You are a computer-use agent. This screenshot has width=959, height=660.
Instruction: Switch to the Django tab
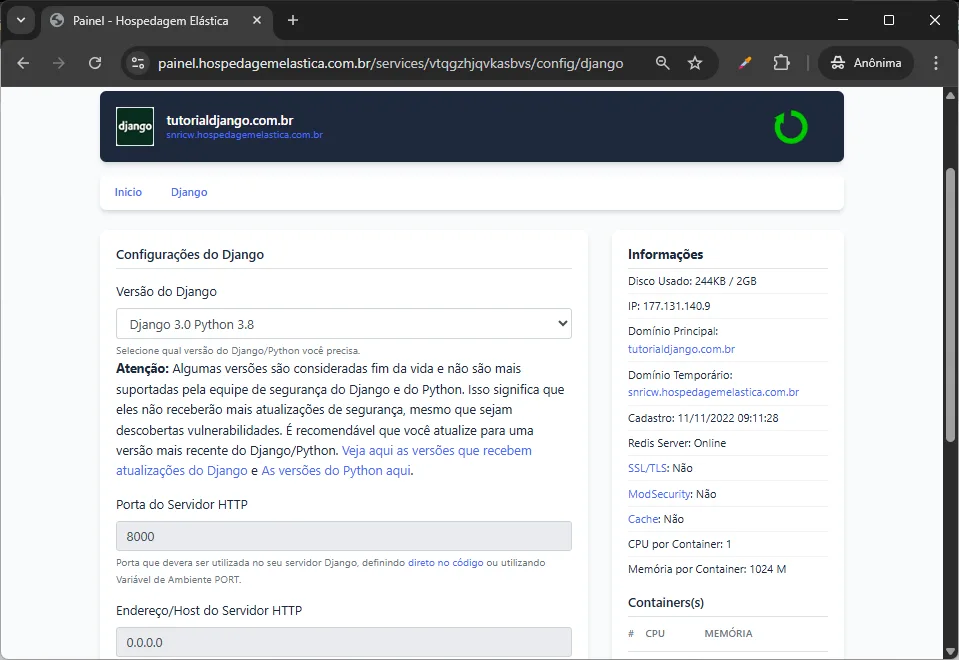[x=189, y=192]
